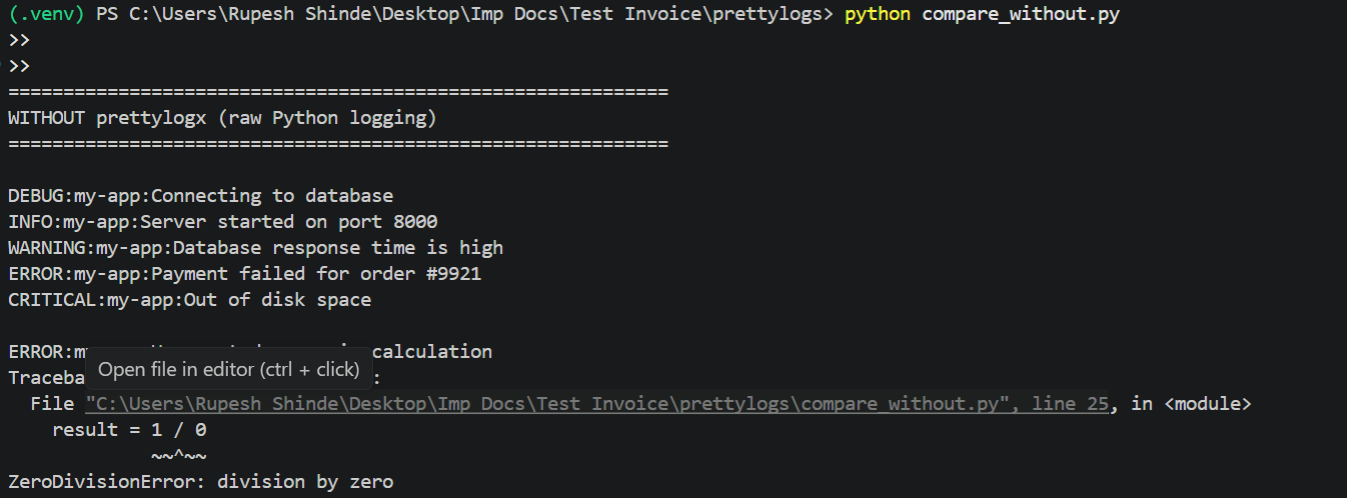Click the 'WITHOUT prettylogx' header text
Screen dimensions: 1347x498
click(223, 118)
